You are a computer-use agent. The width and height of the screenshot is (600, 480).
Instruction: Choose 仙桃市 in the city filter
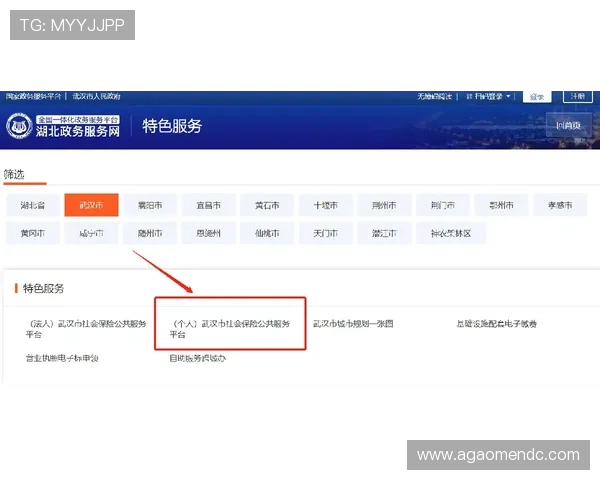267,233
